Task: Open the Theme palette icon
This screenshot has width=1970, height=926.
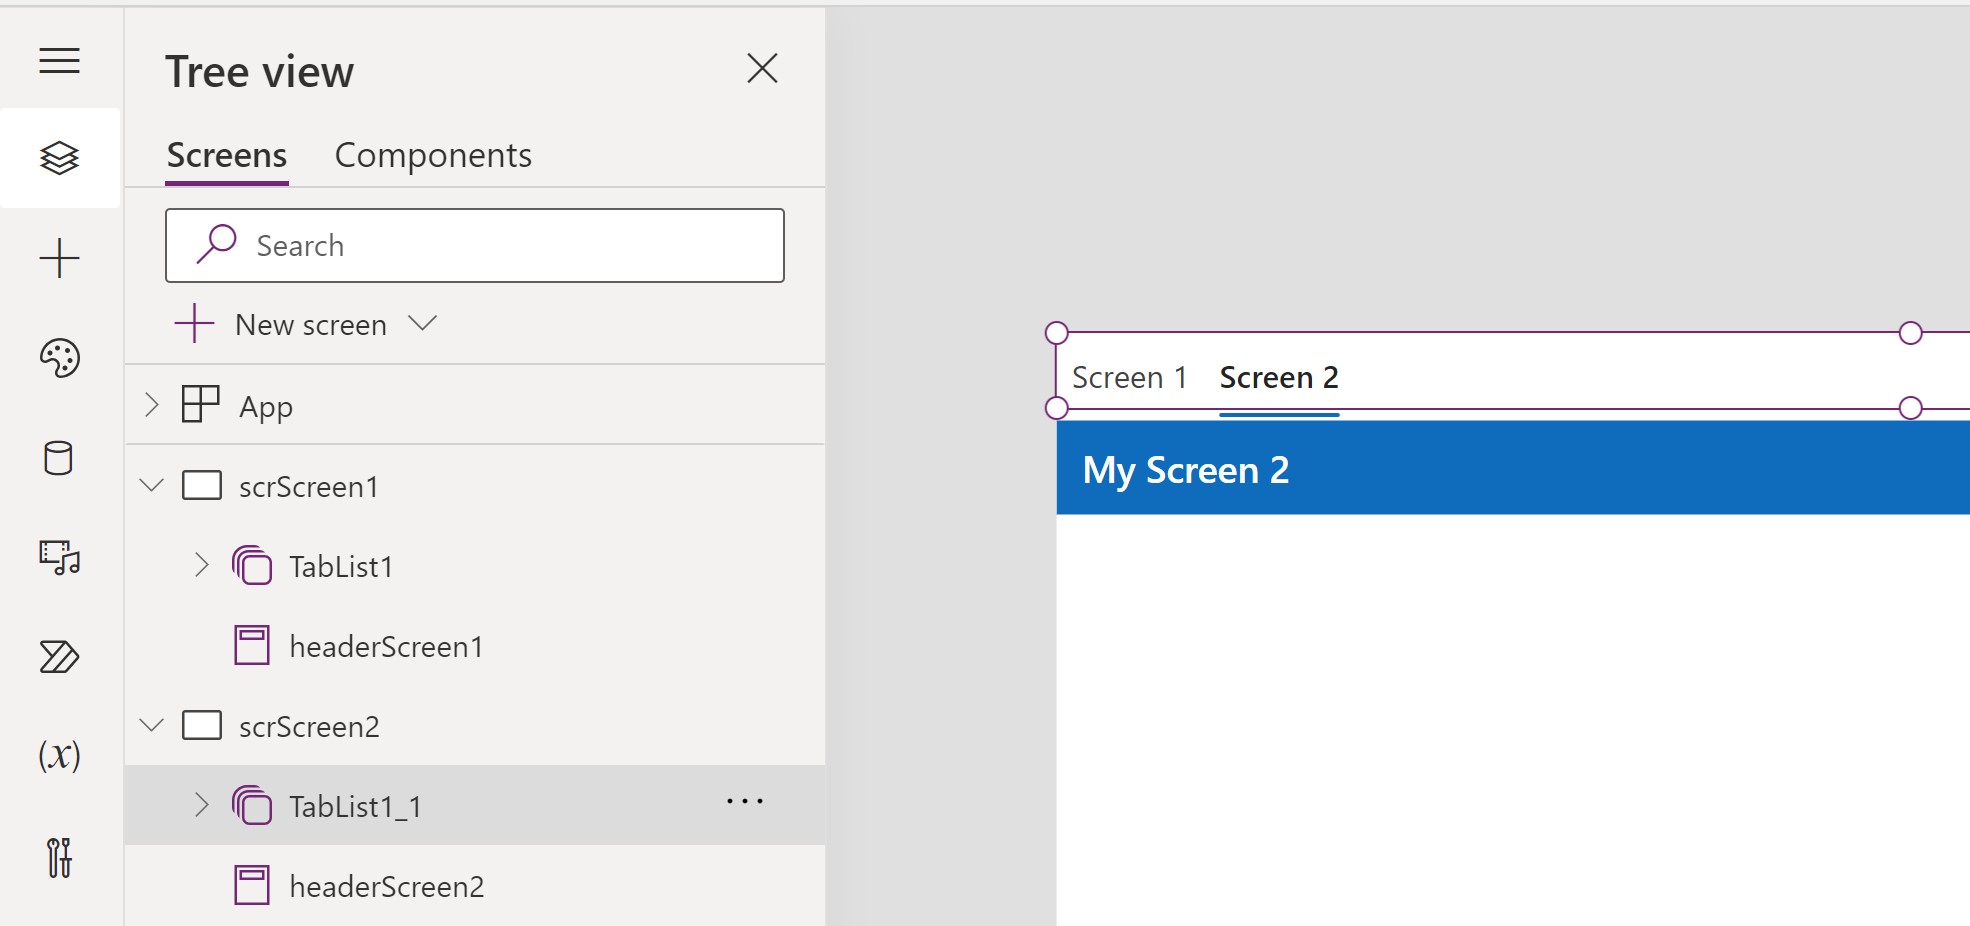Action: tap(60, 358)
